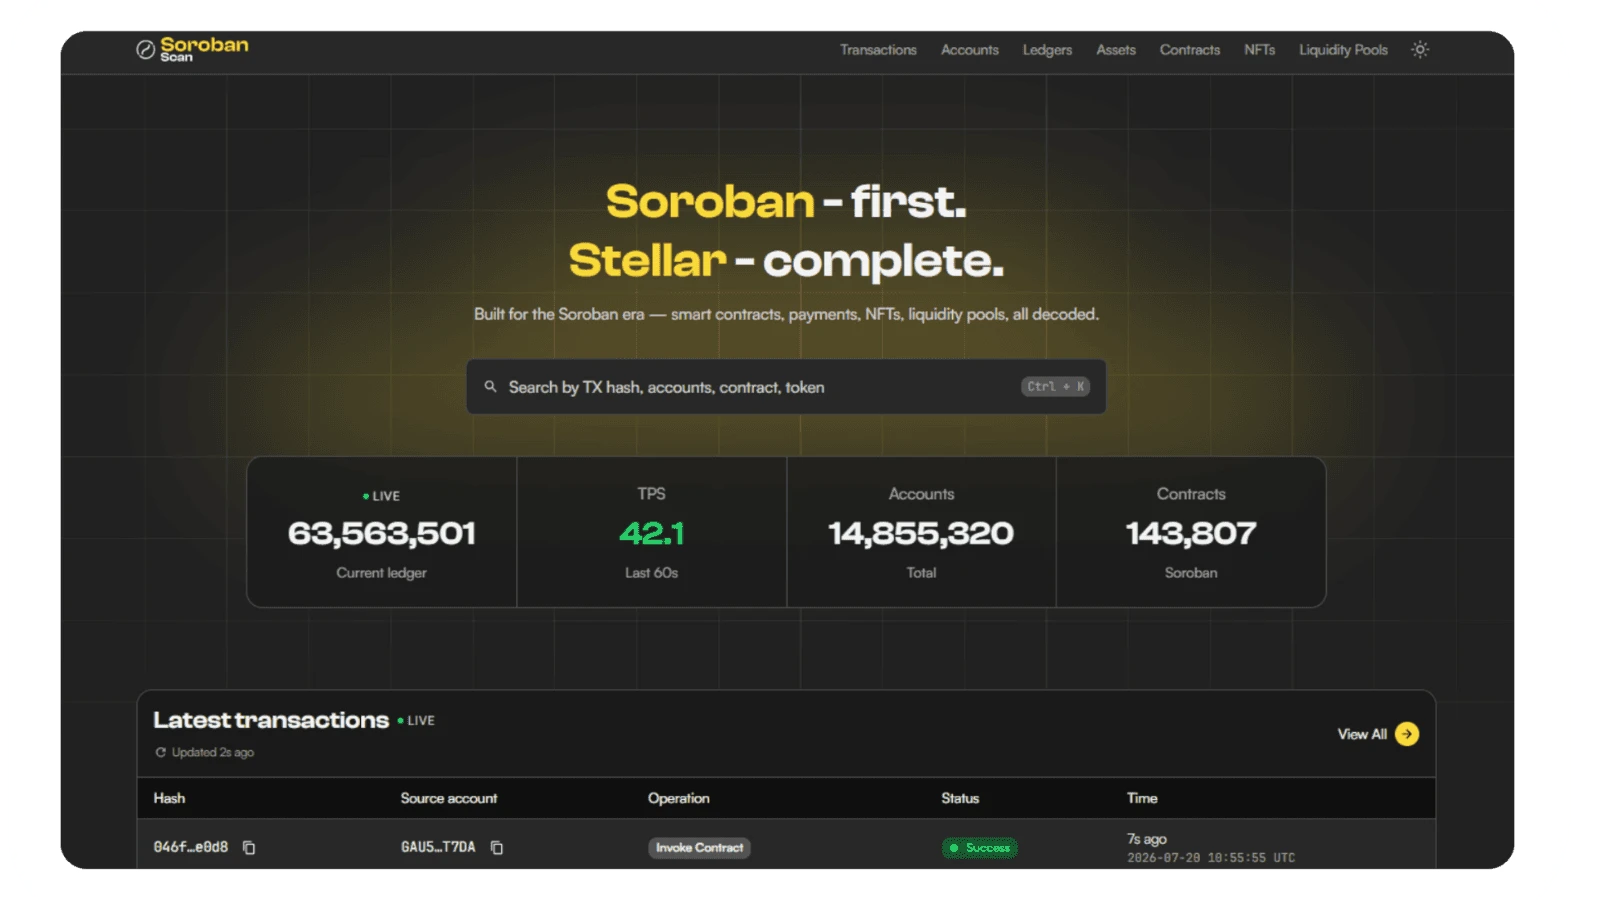Click the TPS value 42.1

651,534
